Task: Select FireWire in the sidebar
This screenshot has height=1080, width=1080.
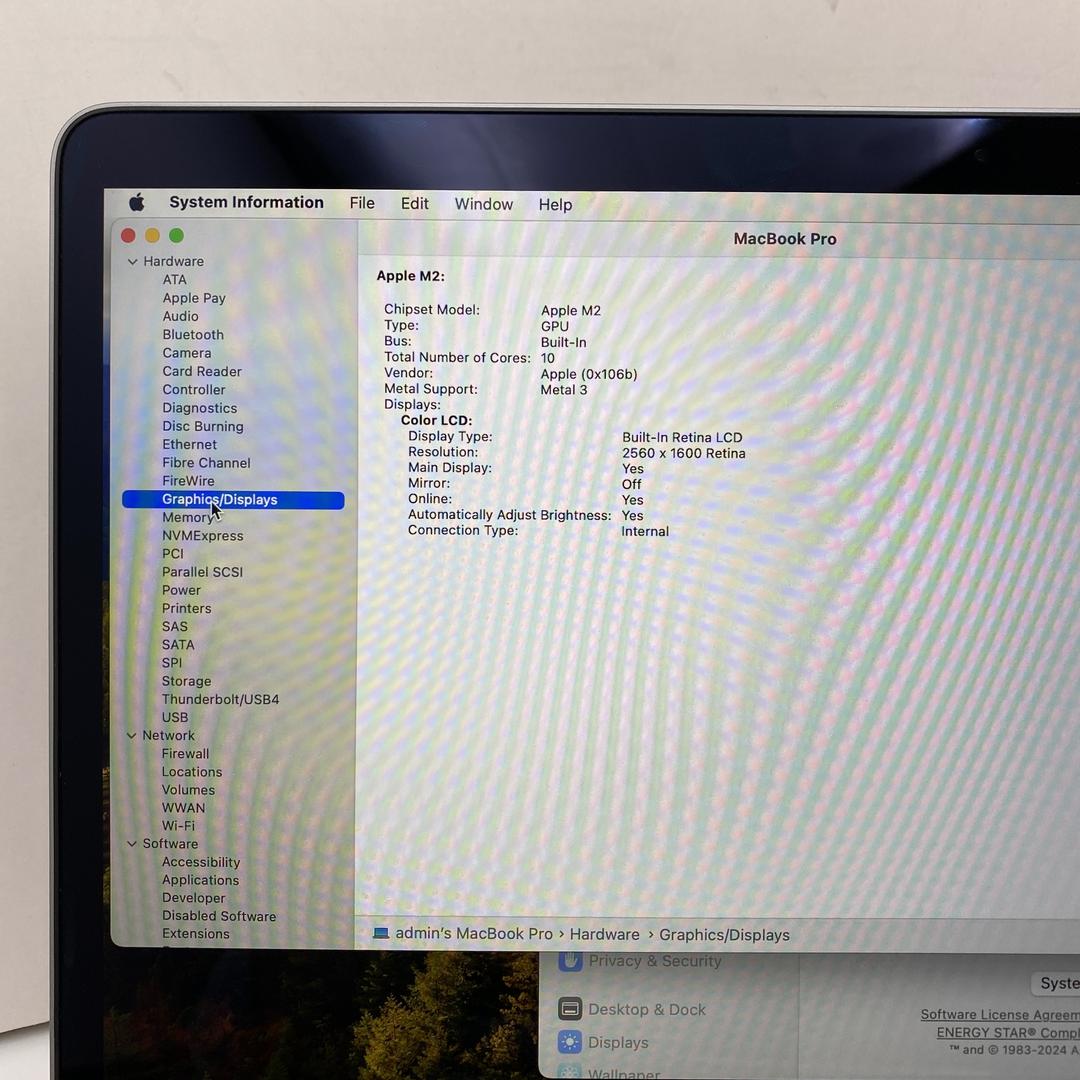Action: (188, 481)
